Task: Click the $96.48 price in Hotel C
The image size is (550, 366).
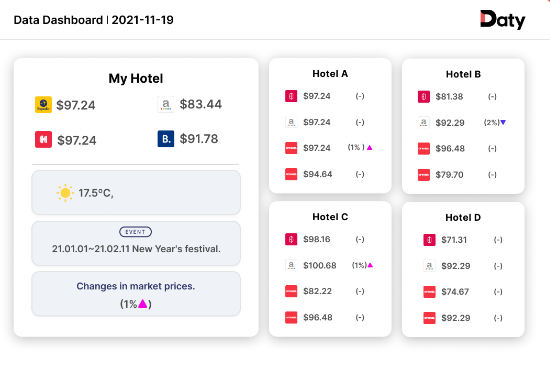Action: 318,317
